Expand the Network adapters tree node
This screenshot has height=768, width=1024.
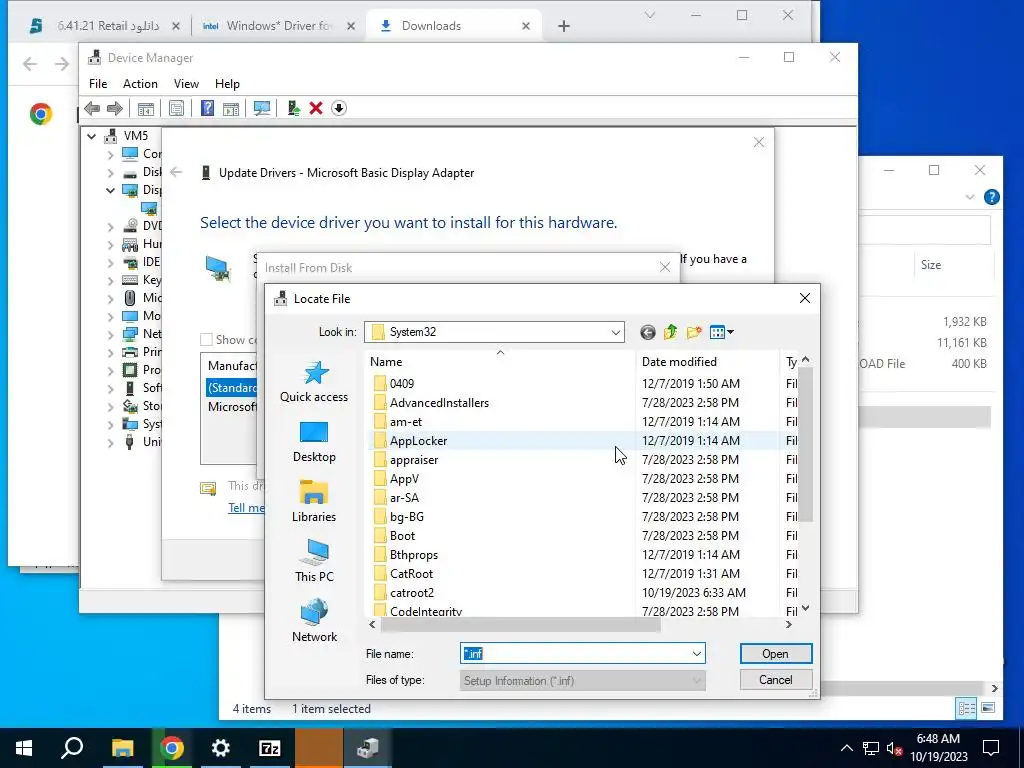tap(110, 334)
